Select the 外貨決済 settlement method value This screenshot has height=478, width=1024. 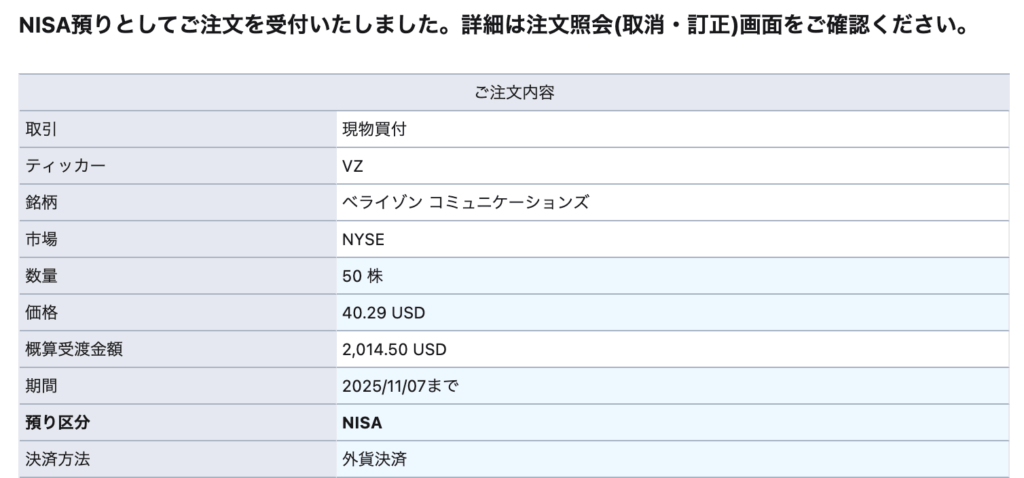click(x=373, y=460)
